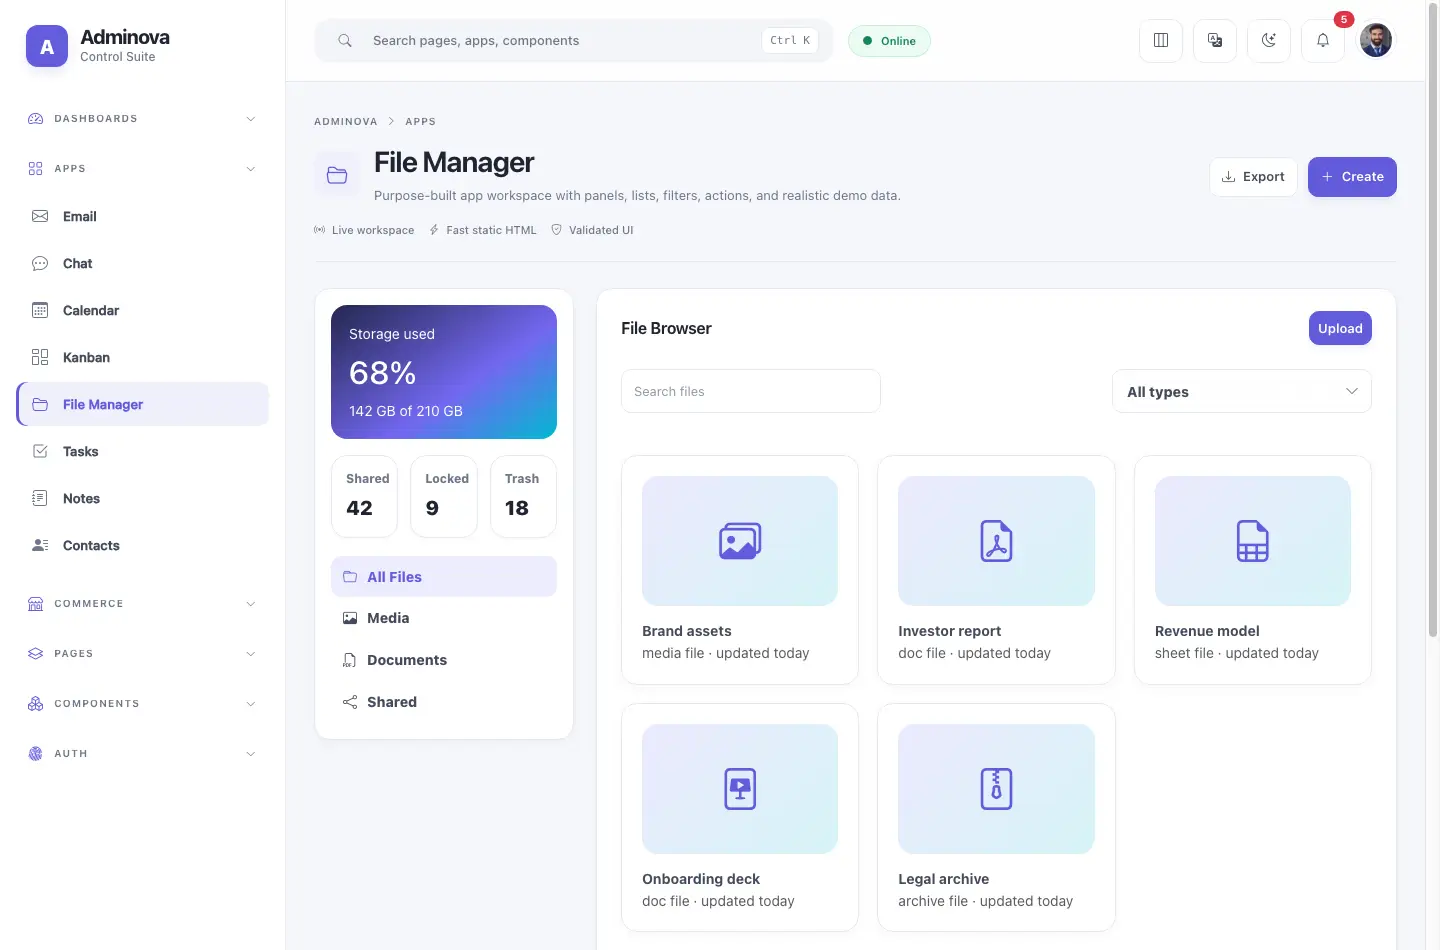Focus the global search pages field
The width and height of the screenshot is (1440, 950).
click(574, 41)
